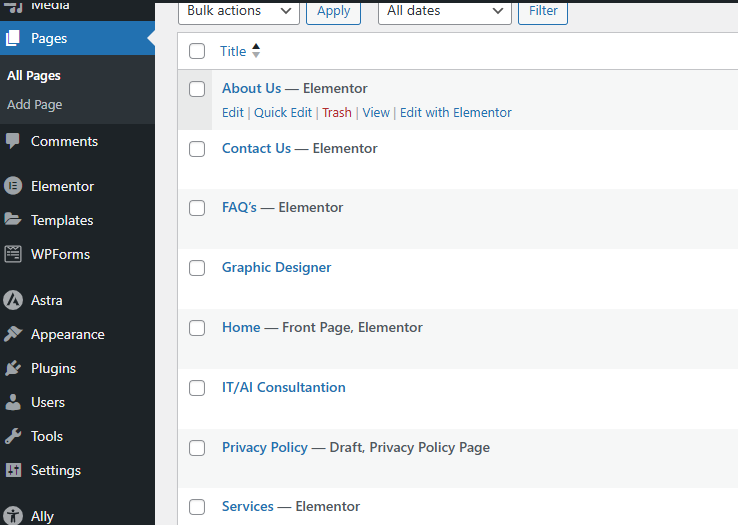Click the WPForms icon in sidebar
The width and height of the screenshot is (738, 525).
13,254
